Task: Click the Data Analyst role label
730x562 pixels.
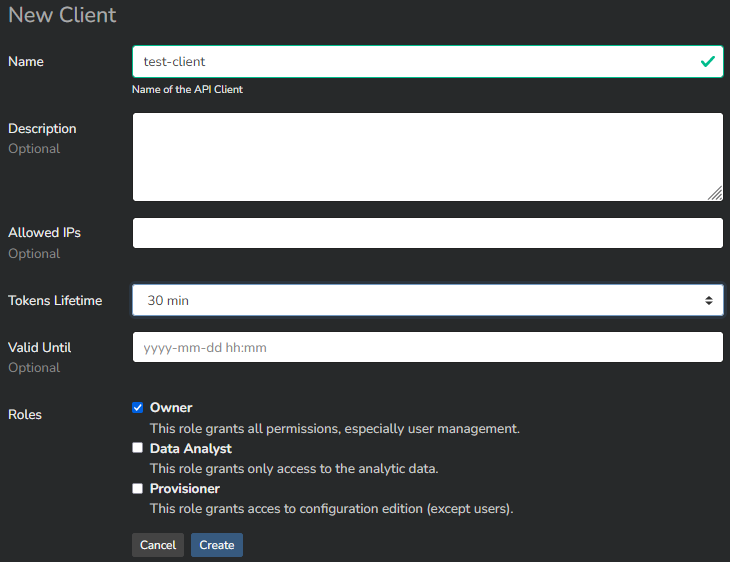Action: (191, 448)
